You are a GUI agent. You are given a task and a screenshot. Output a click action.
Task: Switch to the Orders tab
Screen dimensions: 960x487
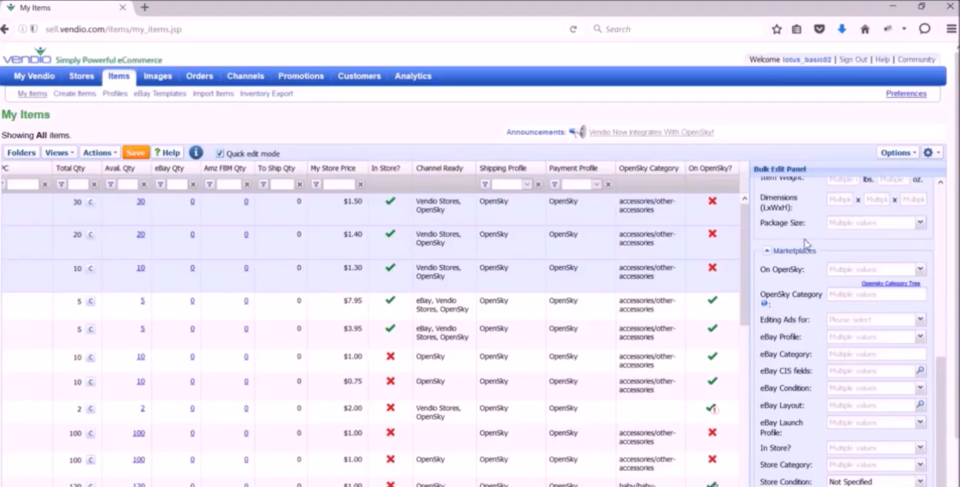coord(199,76)
